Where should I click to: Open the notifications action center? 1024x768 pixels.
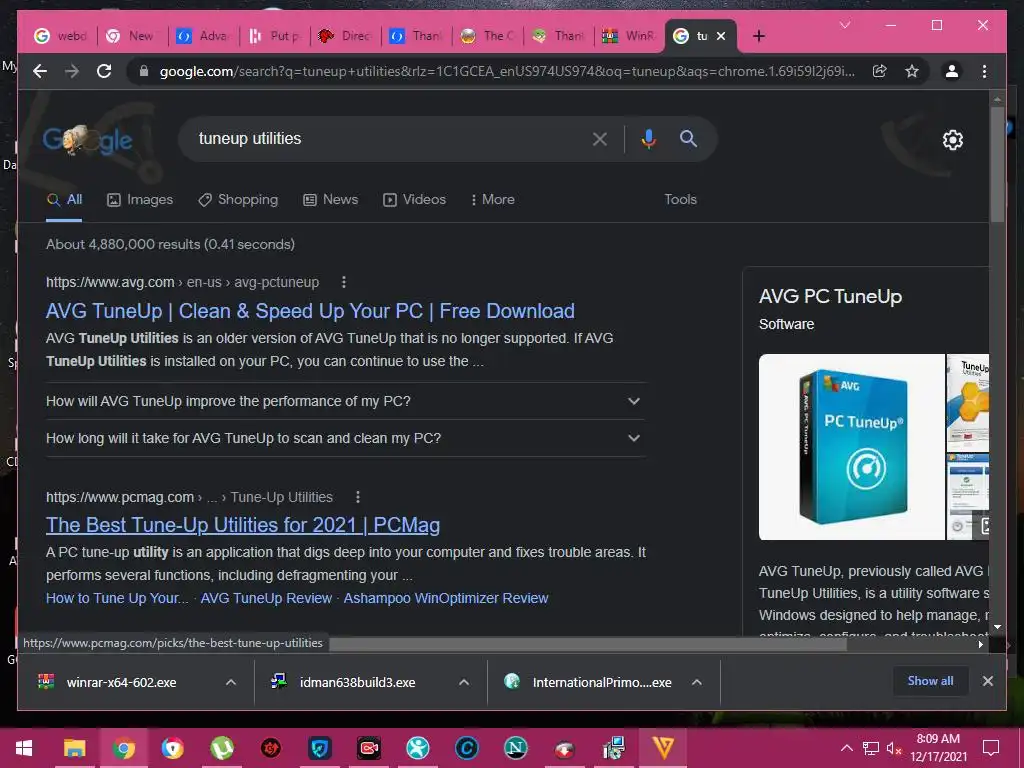[991, 748]
